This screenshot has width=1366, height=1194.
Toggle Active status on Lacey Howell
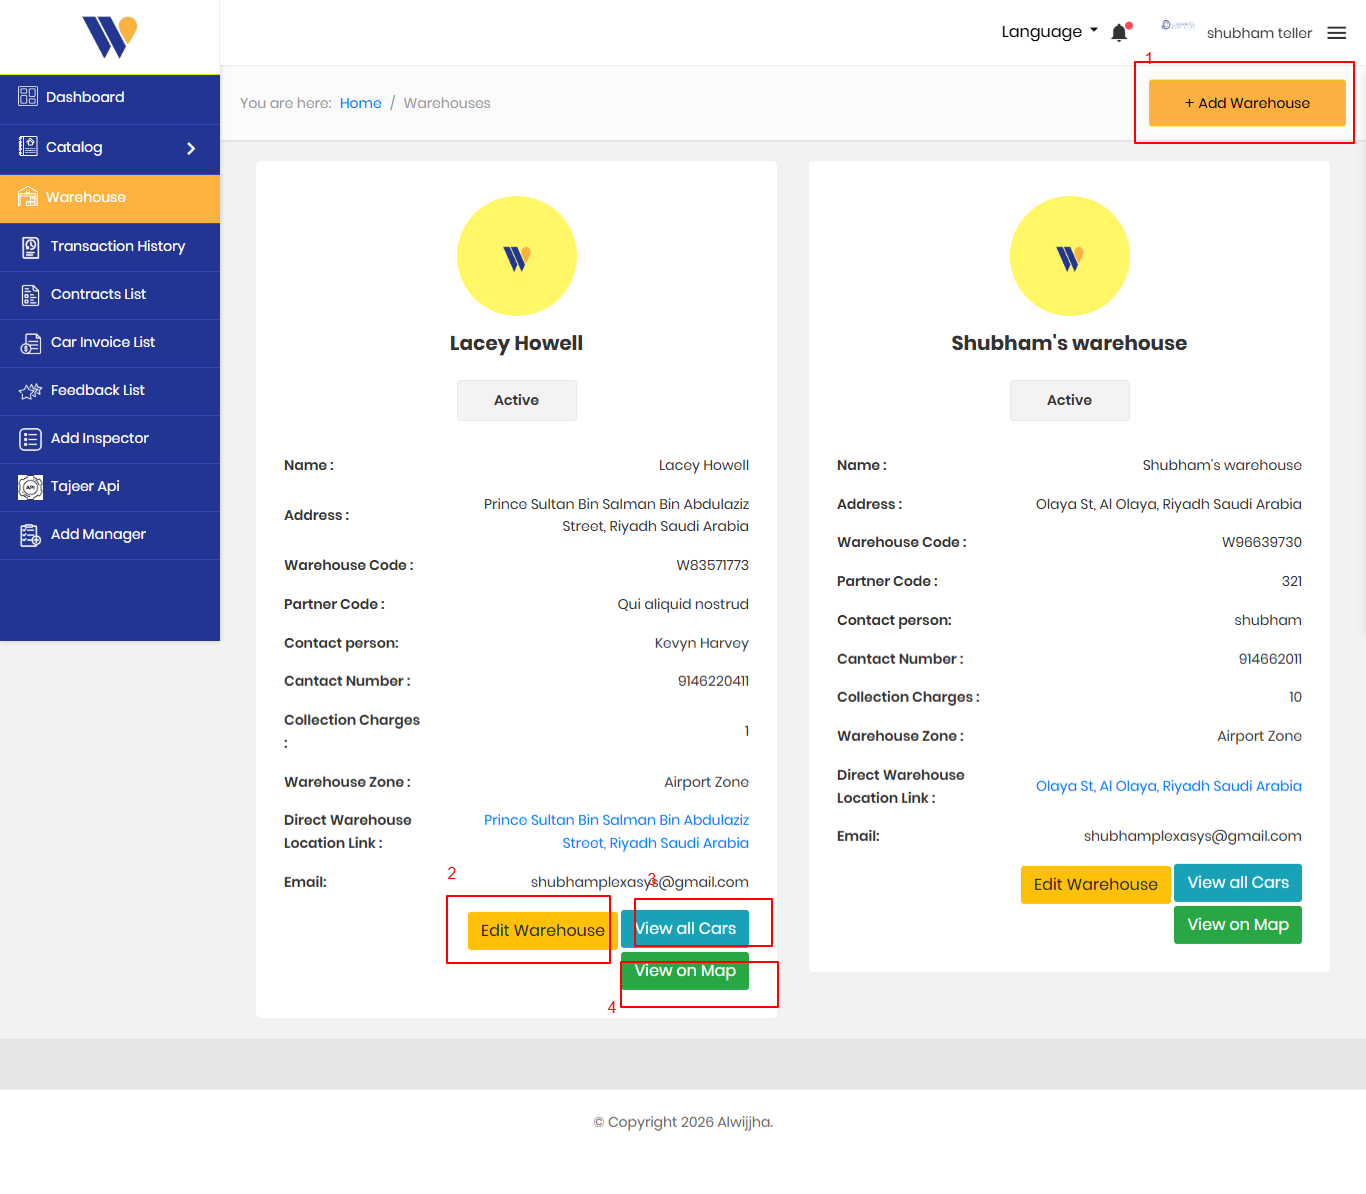click(516, 400)
